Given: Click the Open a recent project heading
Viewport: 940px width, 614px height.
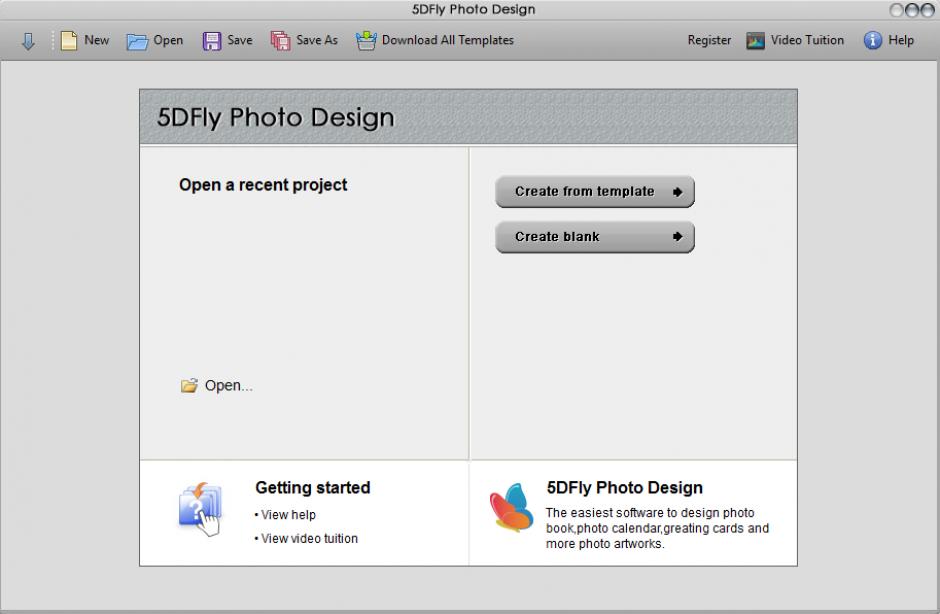Looking at the screenshot, I should (263, 185).
